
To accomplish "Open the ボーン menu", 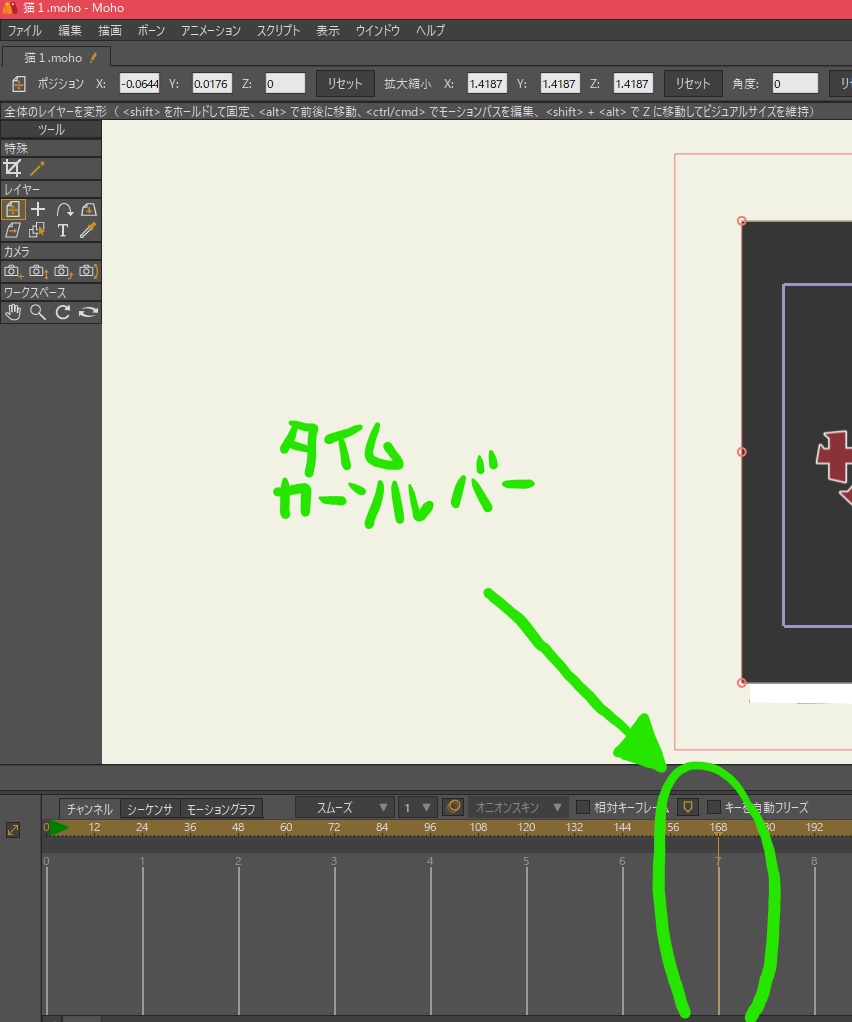I will click(x=151, y=30).
